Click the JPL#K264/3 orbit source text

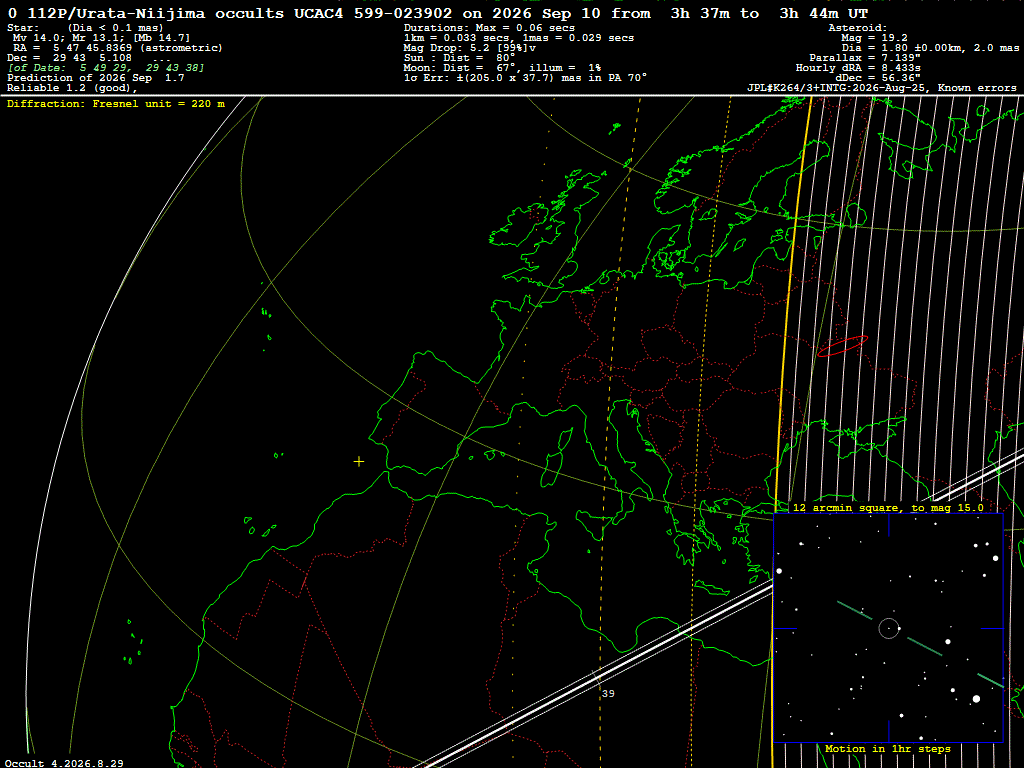coord(882,88)
